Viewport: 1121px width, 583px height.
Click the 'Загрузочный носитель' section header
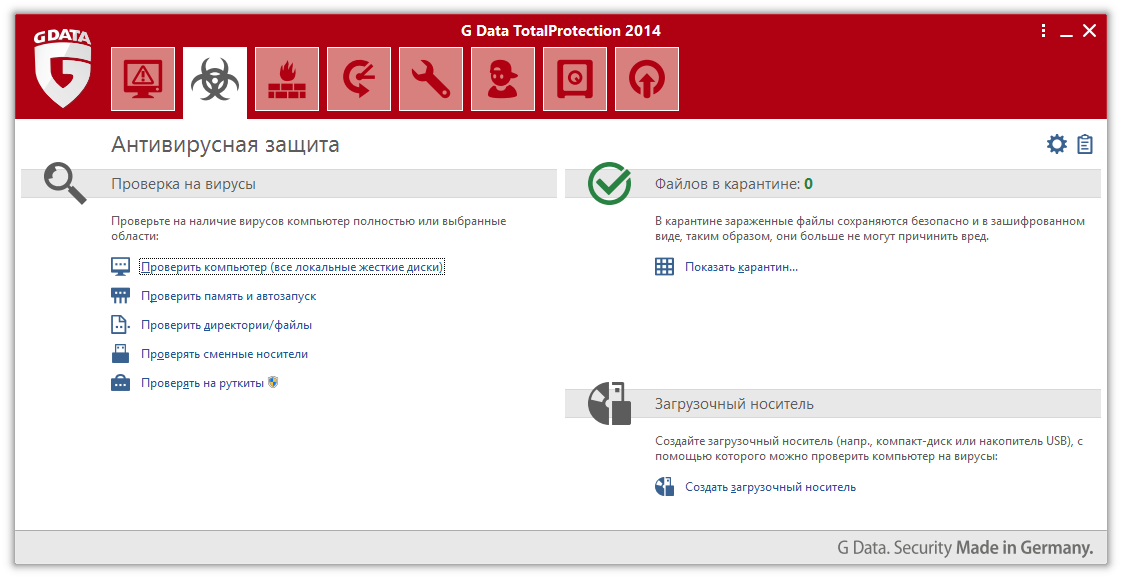(734, 404)
